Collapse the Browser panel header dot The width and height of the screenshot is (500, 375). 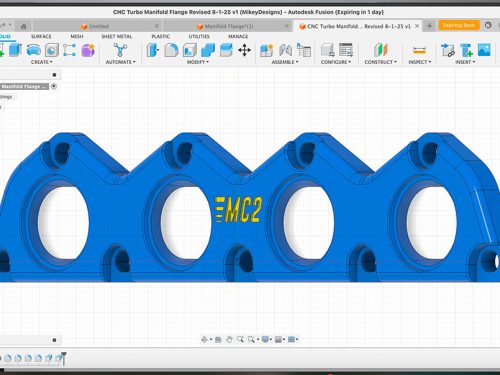(54, 75)
